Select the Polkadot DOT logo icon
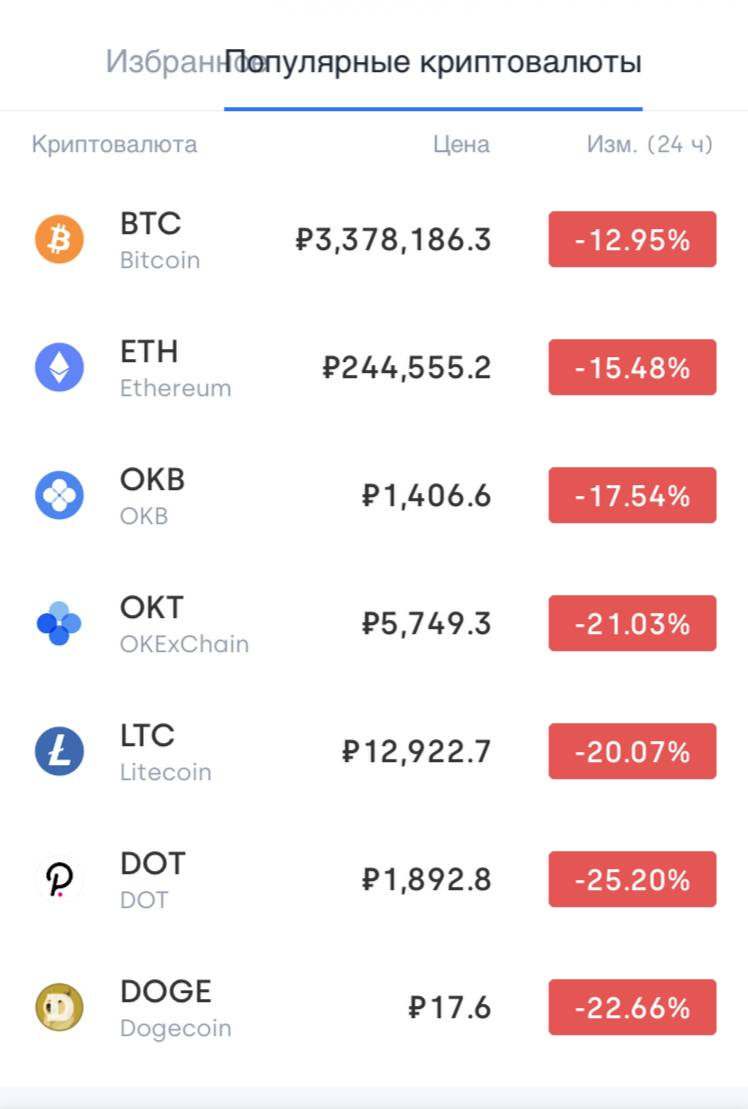 coord(59,879)
